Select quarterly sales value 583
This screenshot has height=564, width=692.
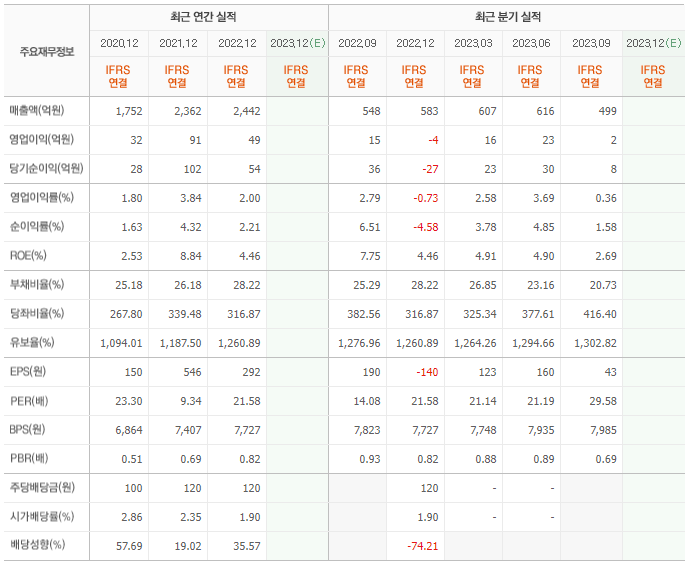429,111
